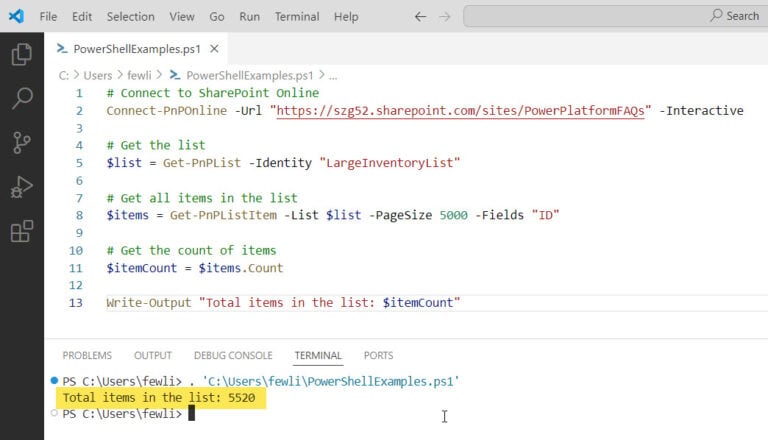Click the -Interactive parameter text
This screenshot has width=768, height=440.
point(701,111)
